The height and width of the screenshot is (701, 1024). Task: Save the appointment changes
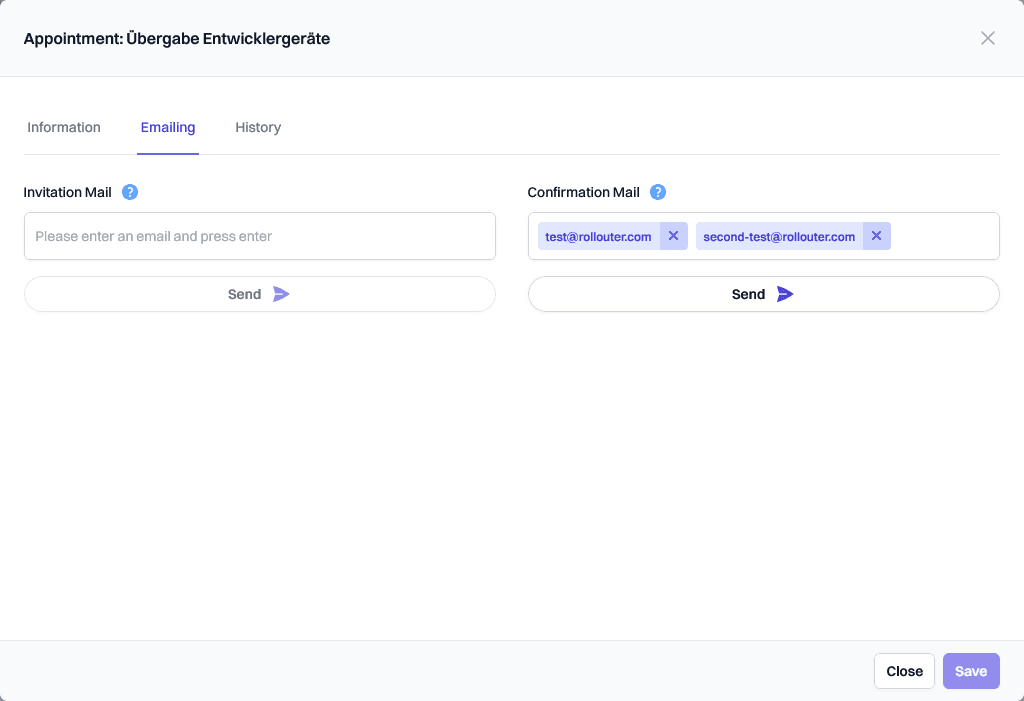click(970, 671)
